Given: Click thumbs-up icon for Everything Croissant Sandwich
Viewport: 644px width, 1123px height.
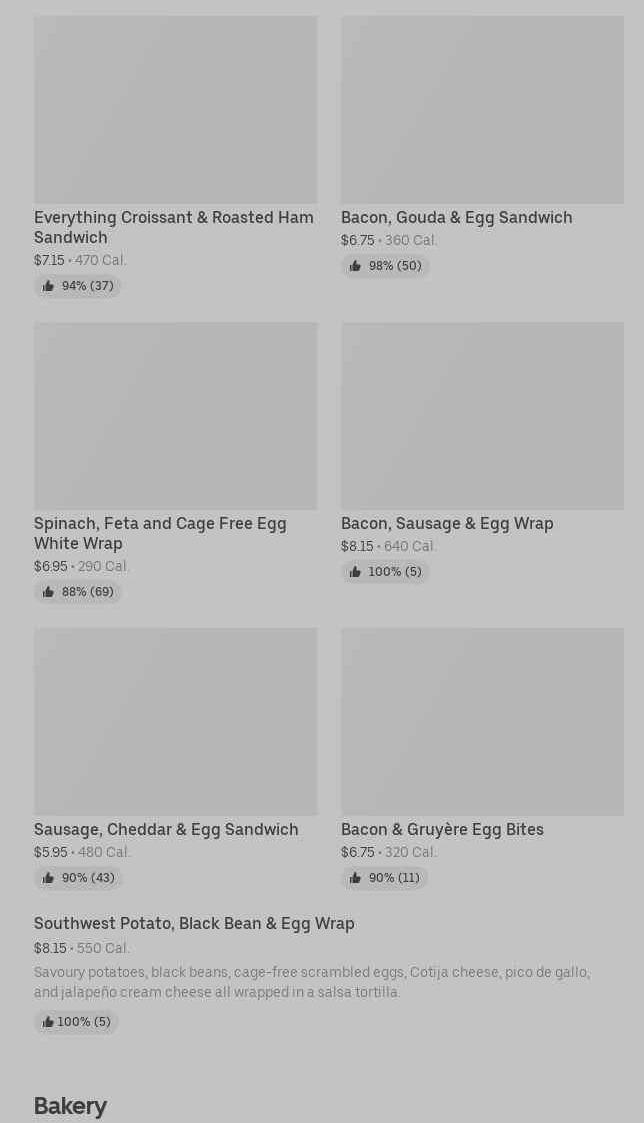Looking at the screenshot, I should [x=48, y=286].
